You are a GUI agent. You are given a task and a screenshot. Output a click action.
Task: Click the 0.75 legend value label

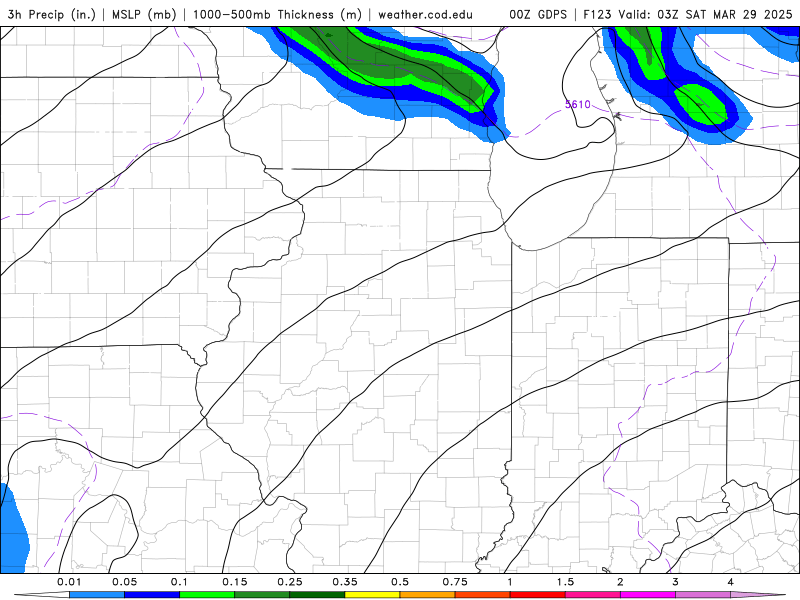(x=455, y=582)
